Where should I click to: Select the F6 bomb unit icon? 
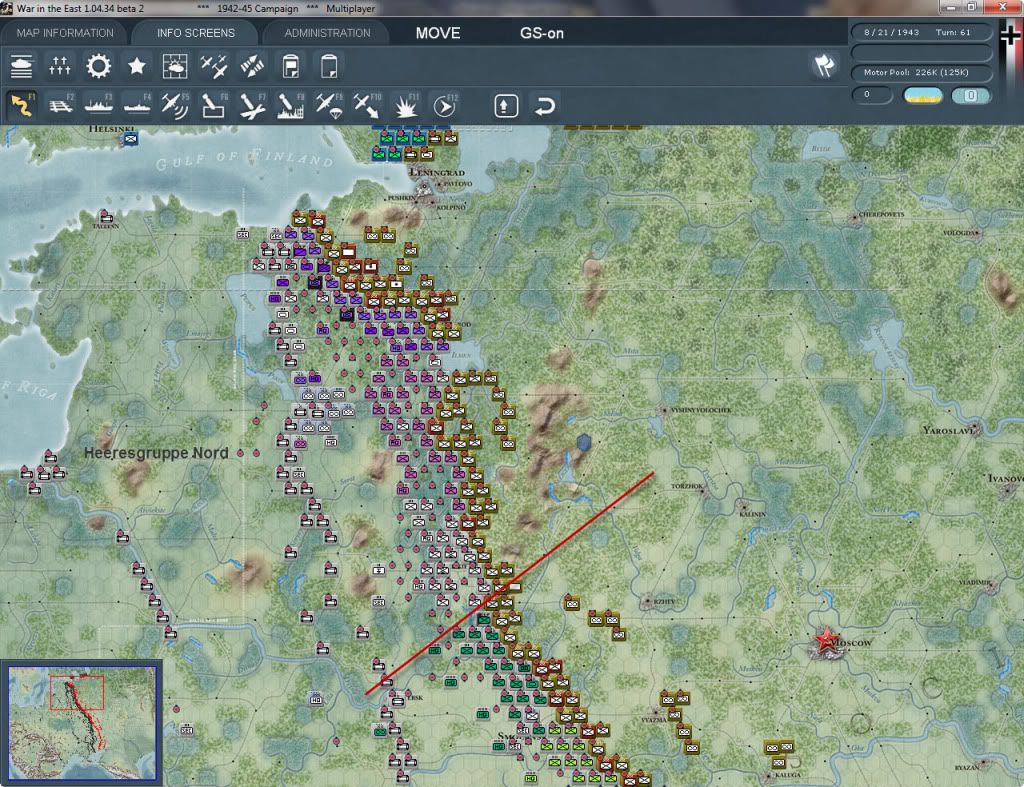[214, 106]
